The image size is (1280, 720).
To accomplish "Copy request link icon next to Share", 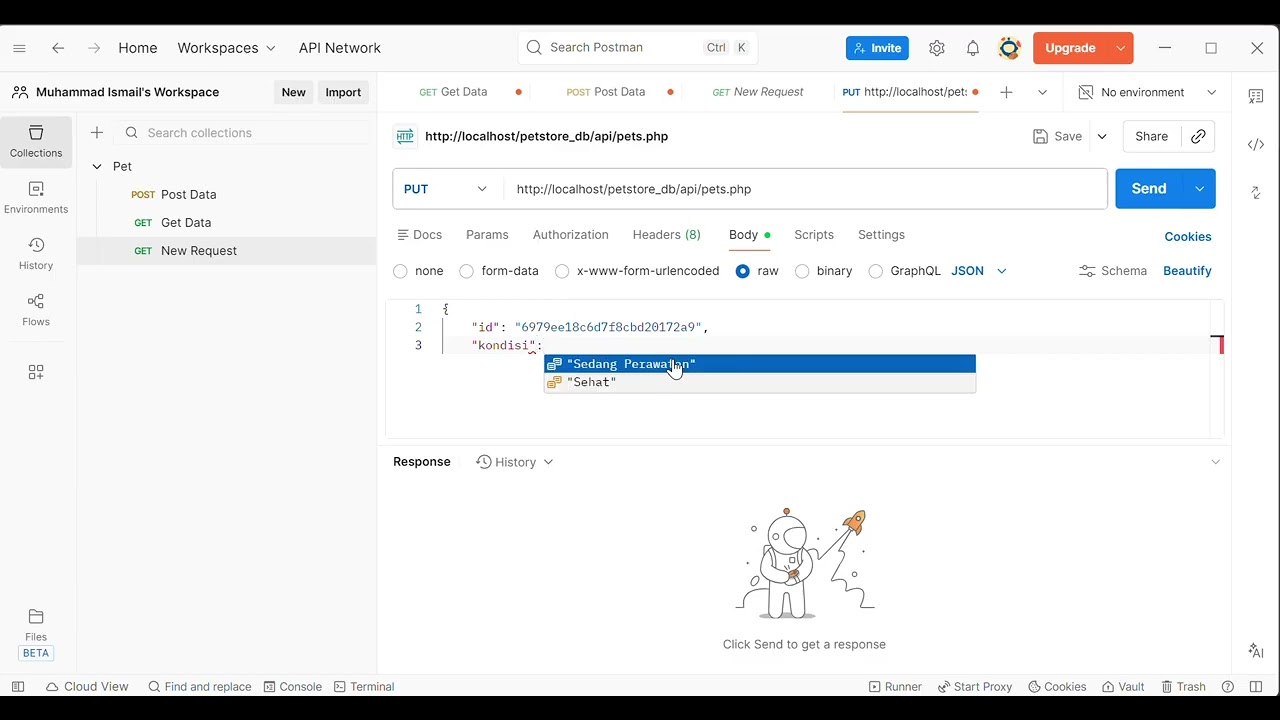I will point(1198,137).
